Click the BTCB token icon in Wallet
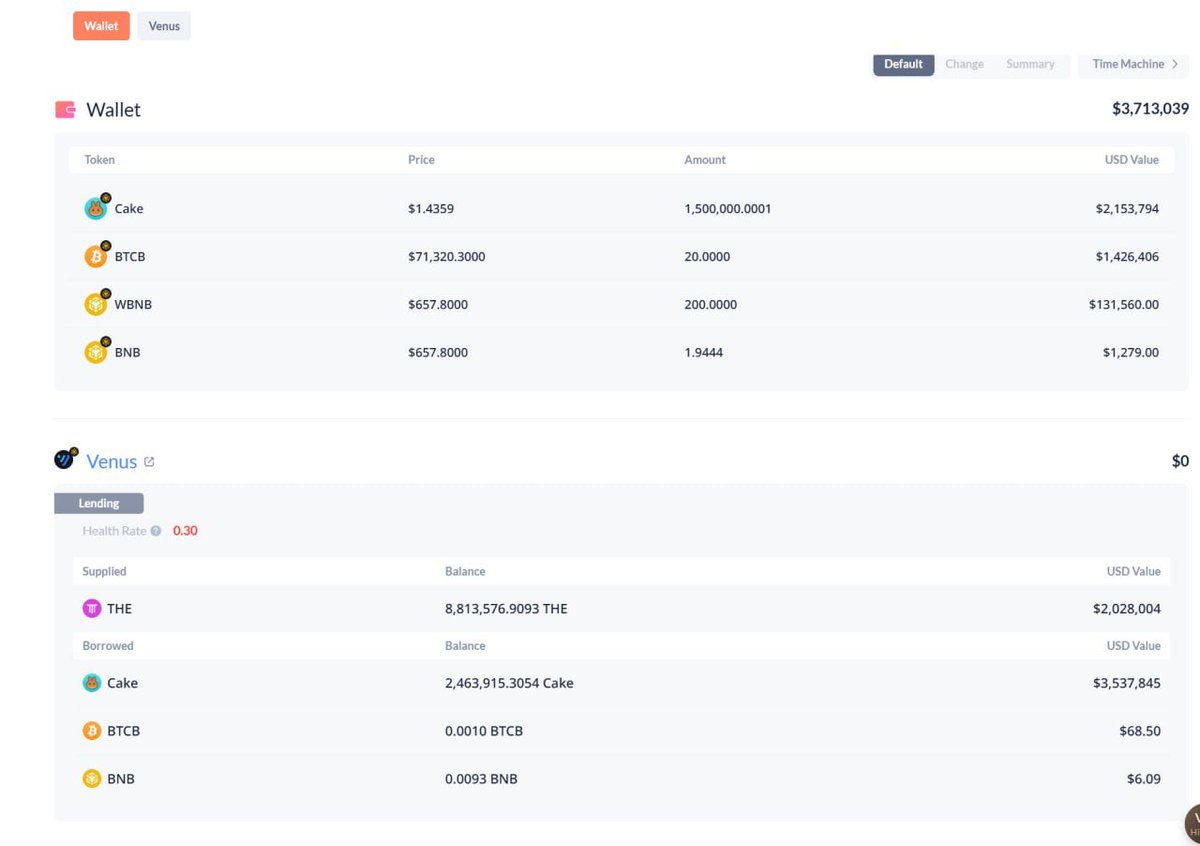The height and width of the screenshot is (846, 1200). coord(95,257)
